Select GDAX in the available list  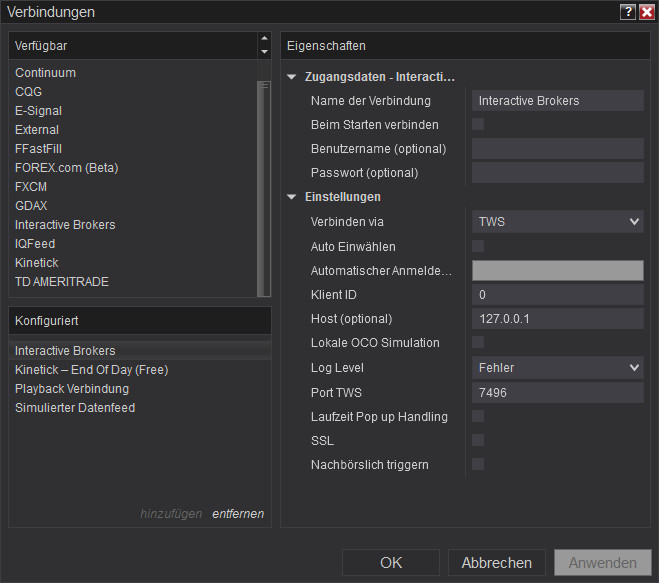click(31, 206)
